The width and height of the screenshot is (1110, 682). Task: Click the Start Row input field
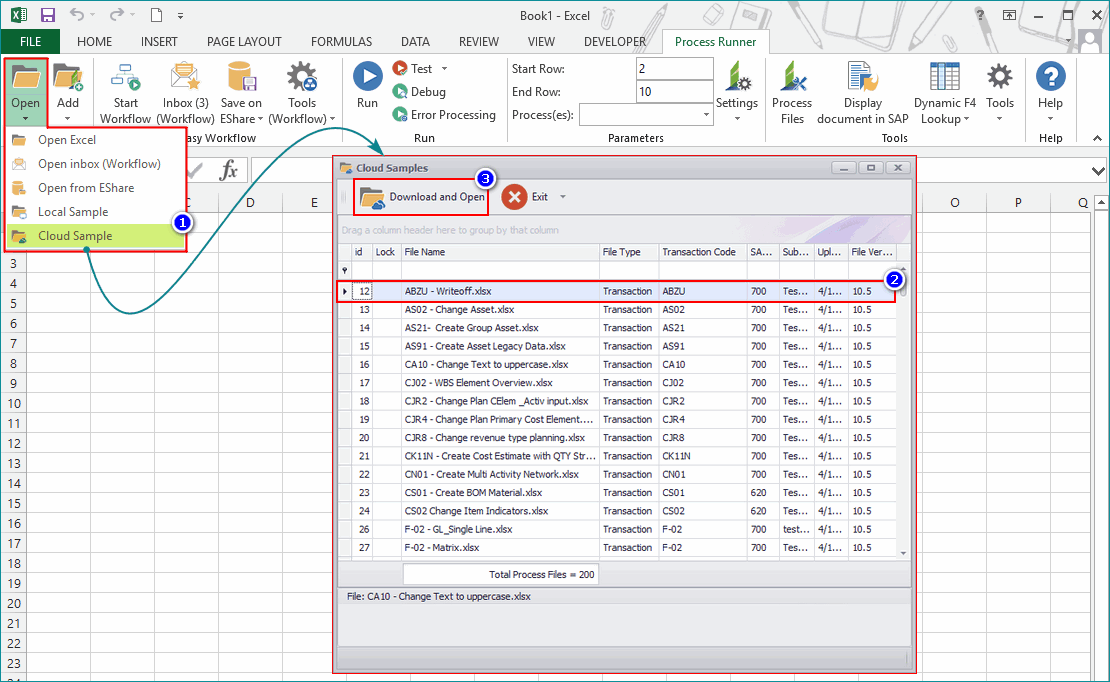(673, 69)
